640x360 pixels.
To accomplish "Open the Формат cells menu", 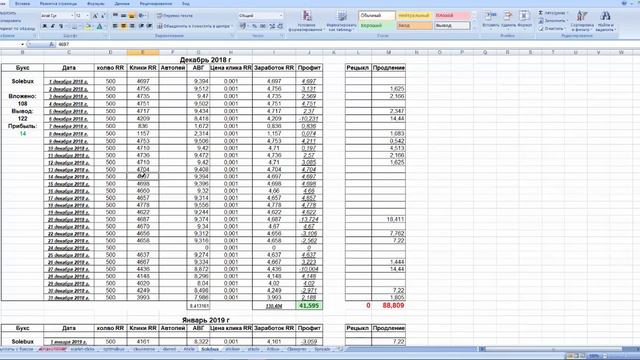I will (524, 19).
